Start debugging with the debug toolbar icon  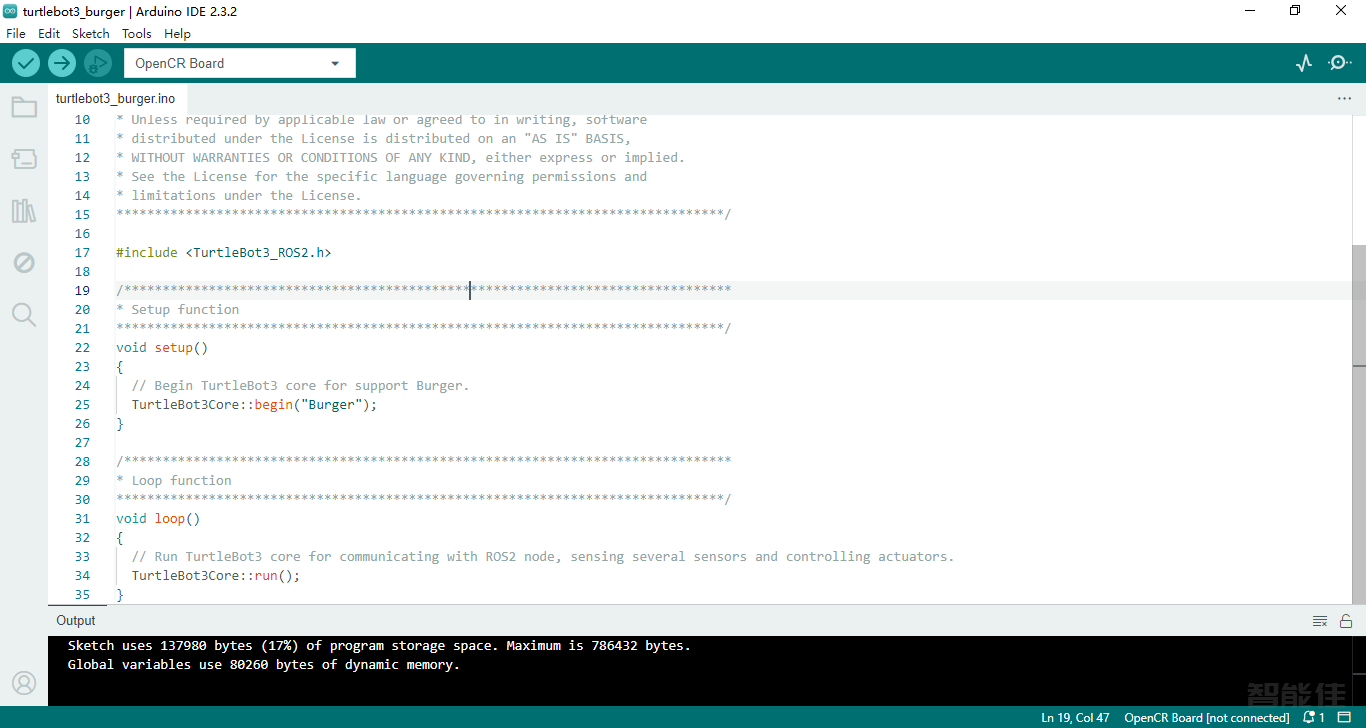click(97, 62)
